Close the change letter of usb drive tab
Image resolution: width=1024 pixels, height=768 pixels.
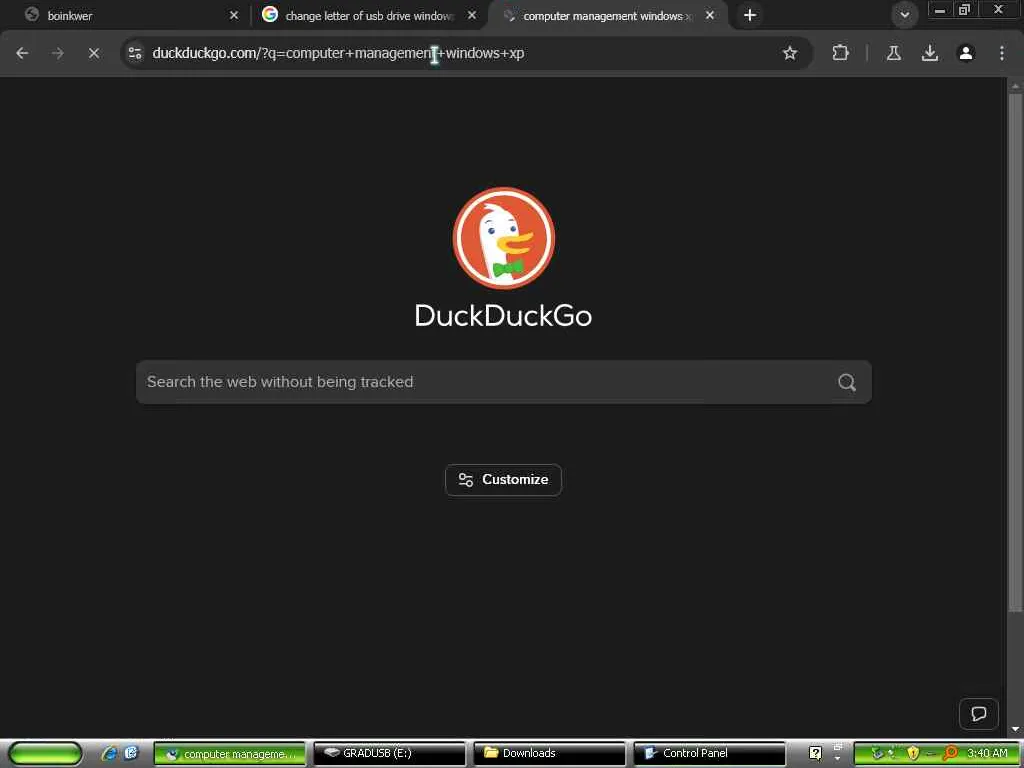coord(472,15)
